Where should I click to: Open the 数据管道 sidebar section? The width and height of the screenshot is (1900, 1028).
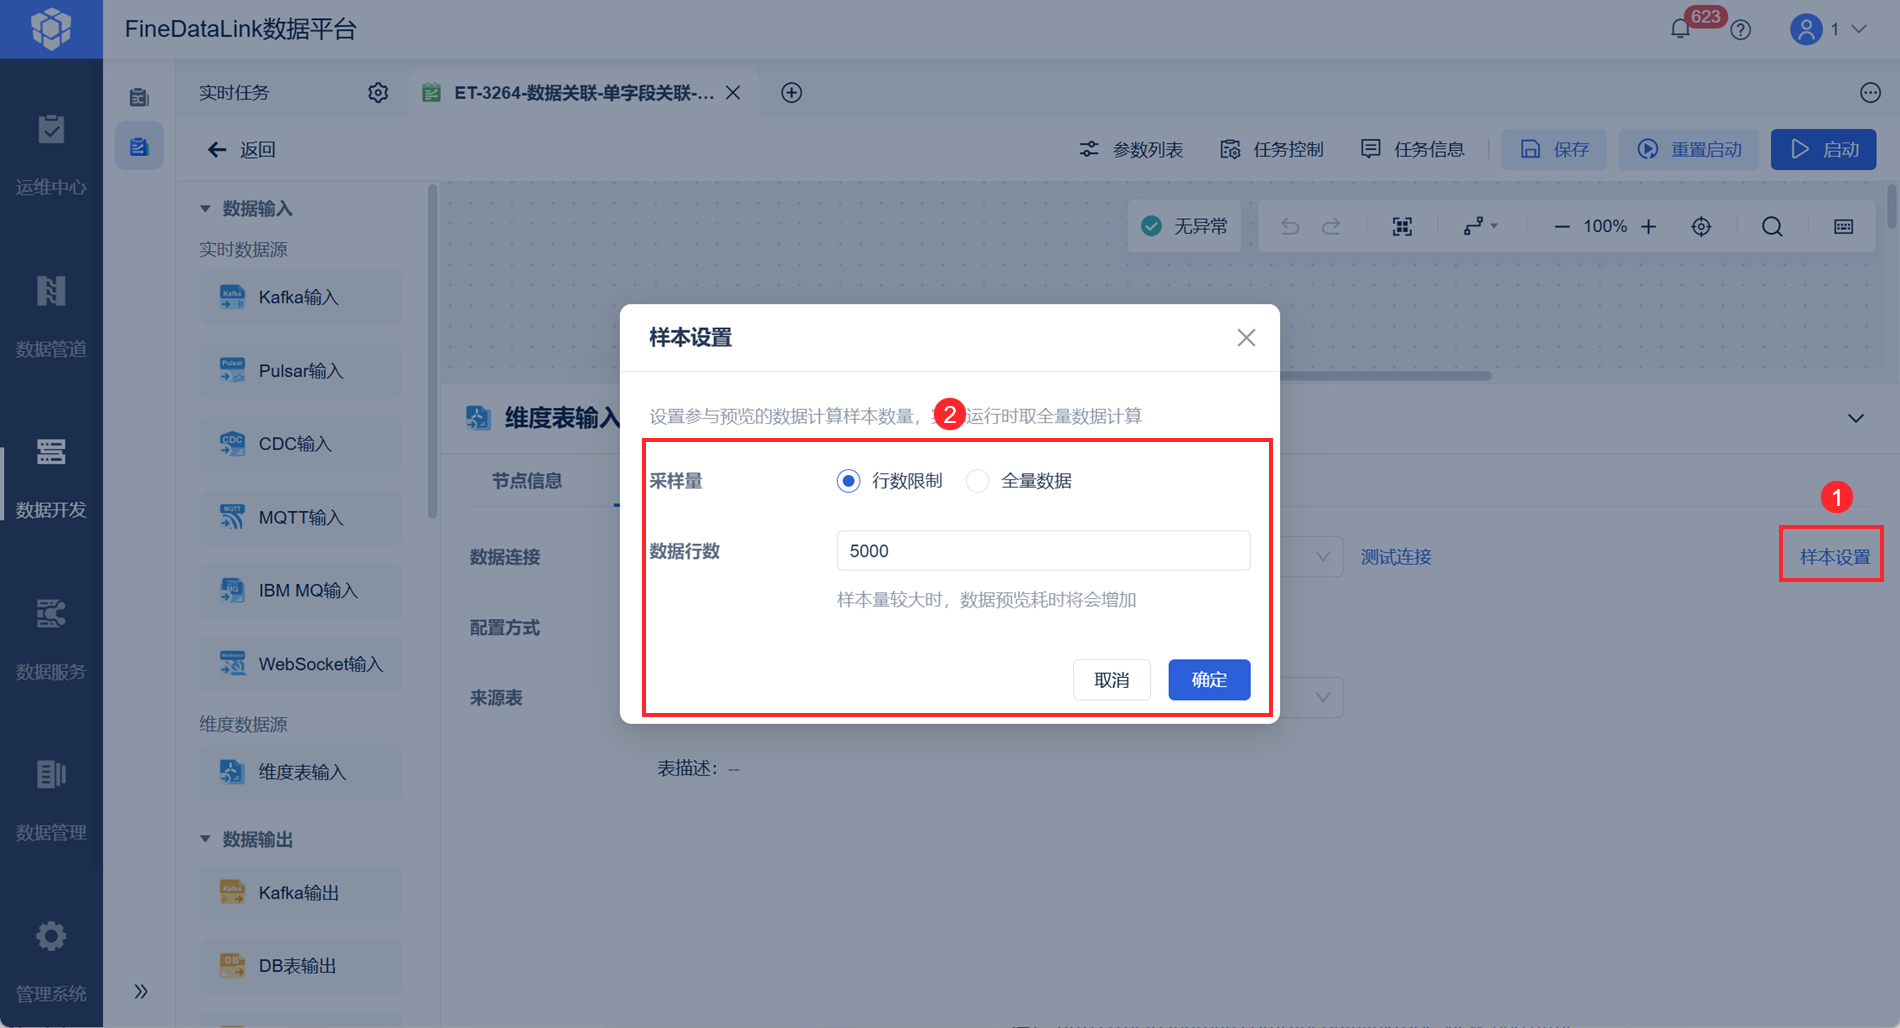[x=51, y=317]
